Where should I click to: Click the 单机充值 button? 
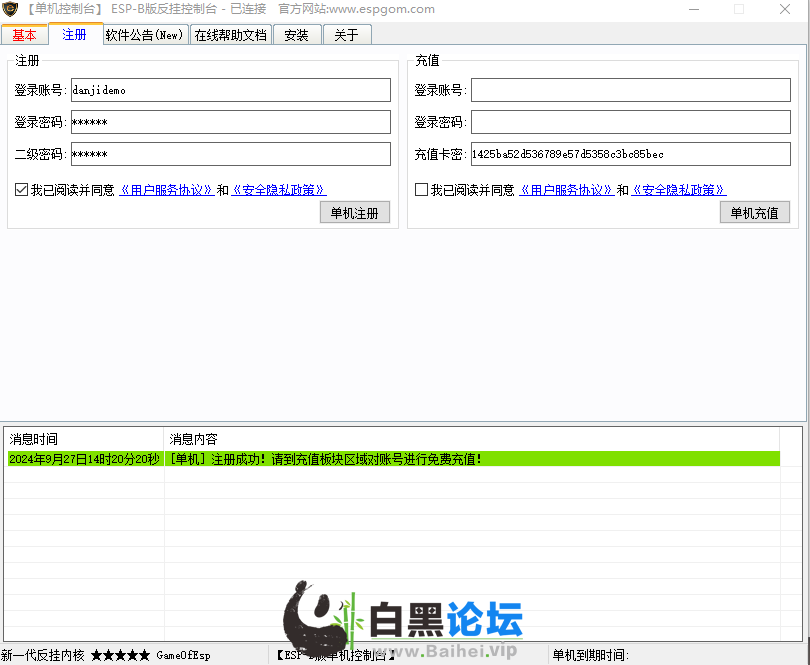coord(755,213)
